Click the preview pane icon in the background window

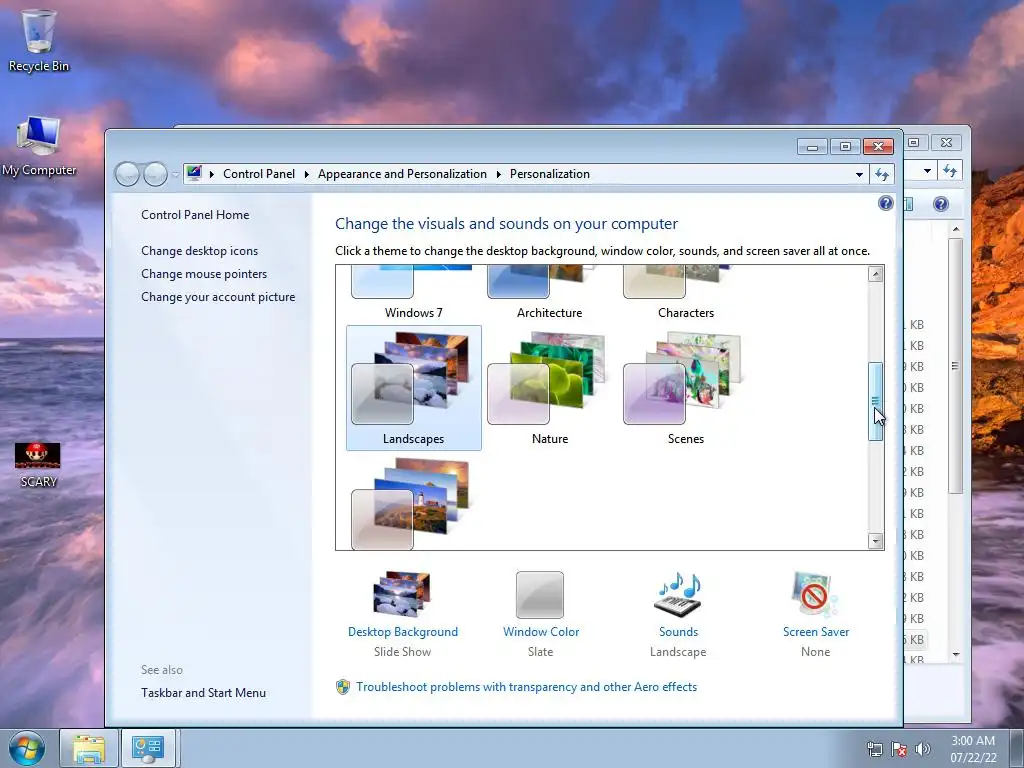[908, 204]
